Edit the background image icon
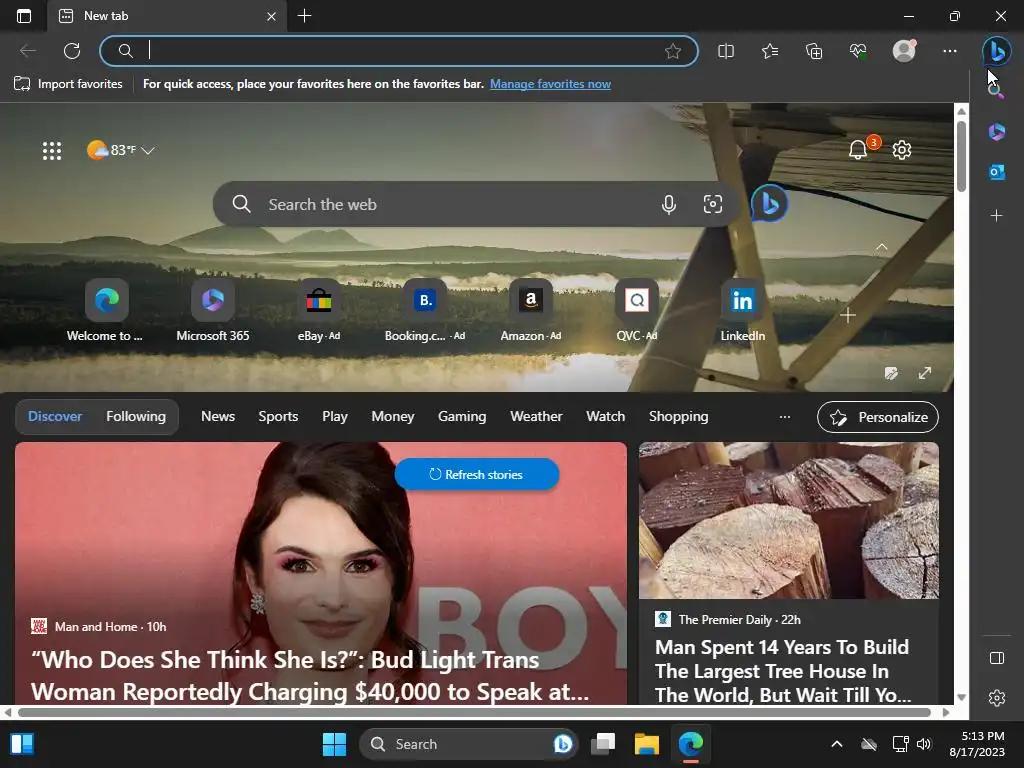 [891, 373]
